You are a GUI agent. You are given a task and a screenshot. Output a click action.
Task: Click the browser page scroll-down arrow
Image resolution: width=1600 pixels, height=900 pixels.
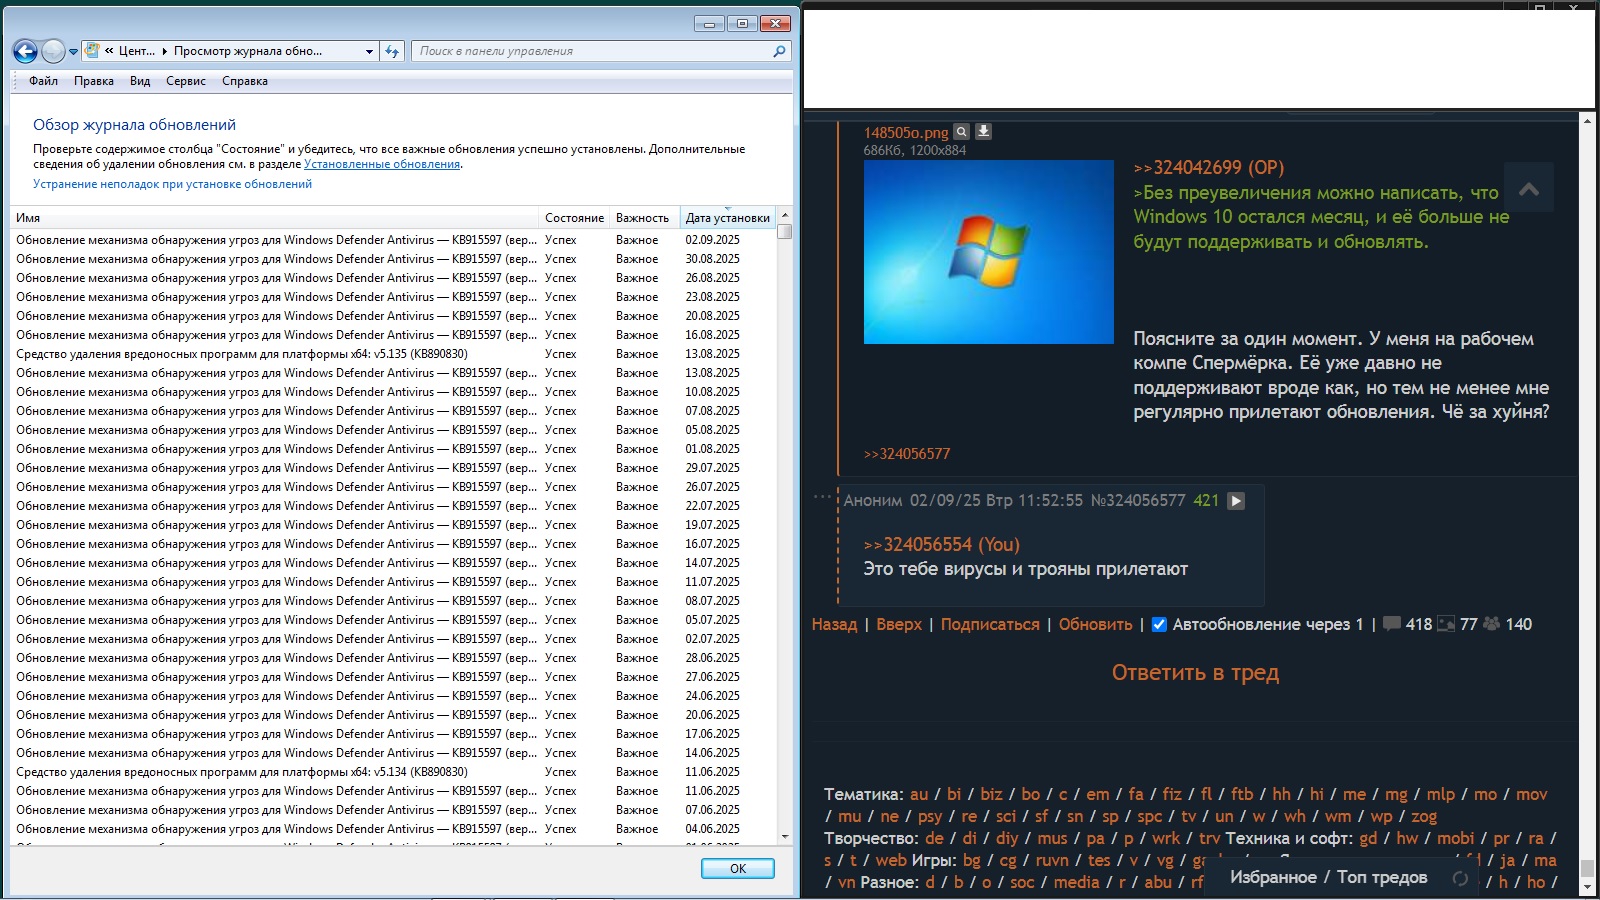click(1587, 886)
